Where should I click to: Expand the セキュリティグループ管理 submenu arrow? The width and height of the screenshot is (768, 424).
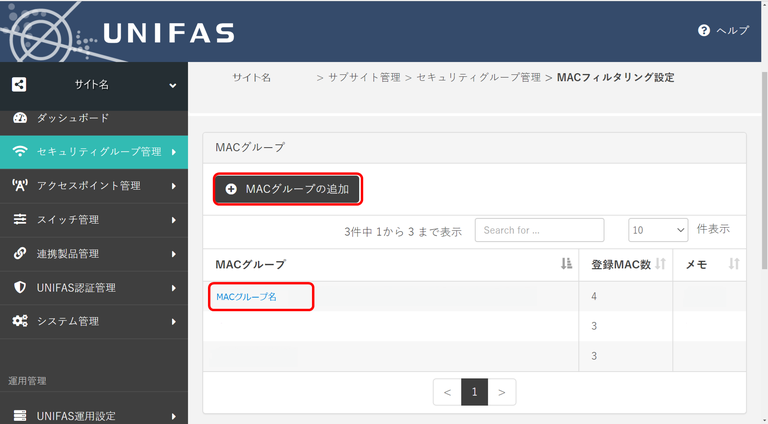click(x=174, y=152)
